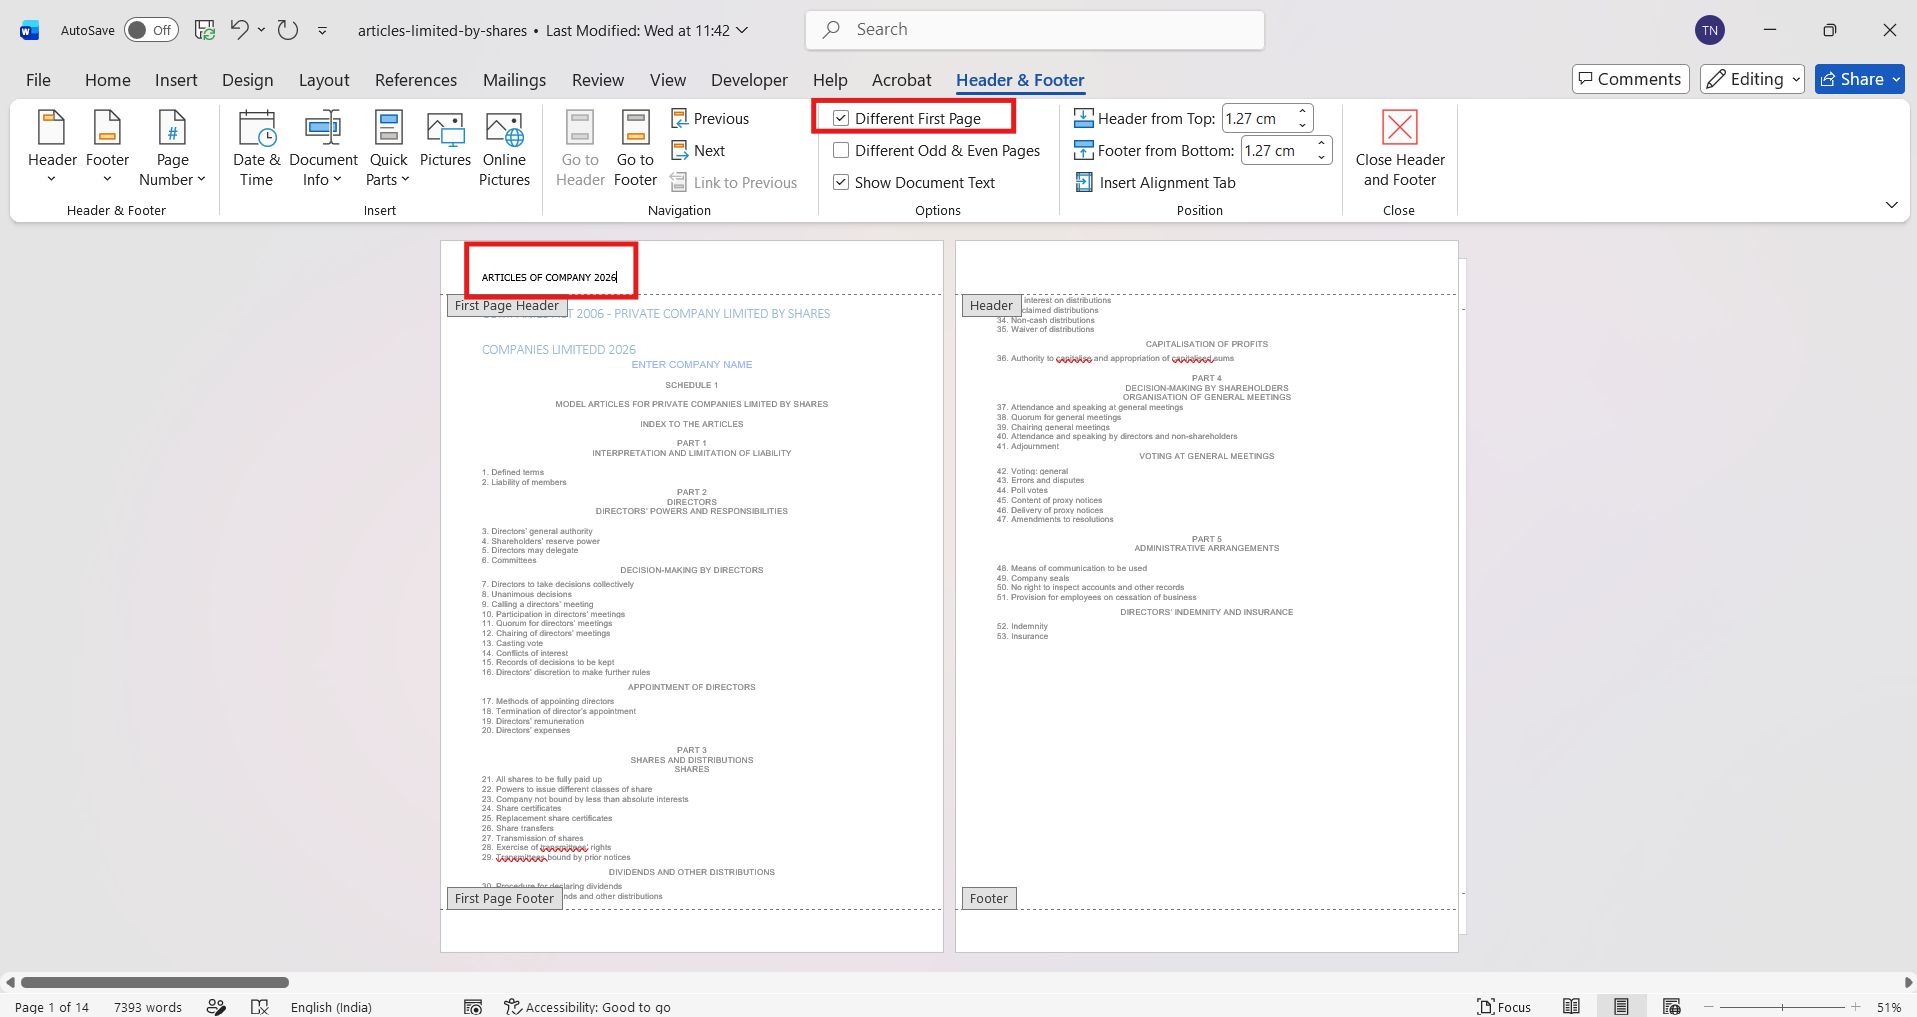This screenshot has width=1917, height=1017.
Task: Open the Editing mode dropdown
Action: [x=1752, y=79]
